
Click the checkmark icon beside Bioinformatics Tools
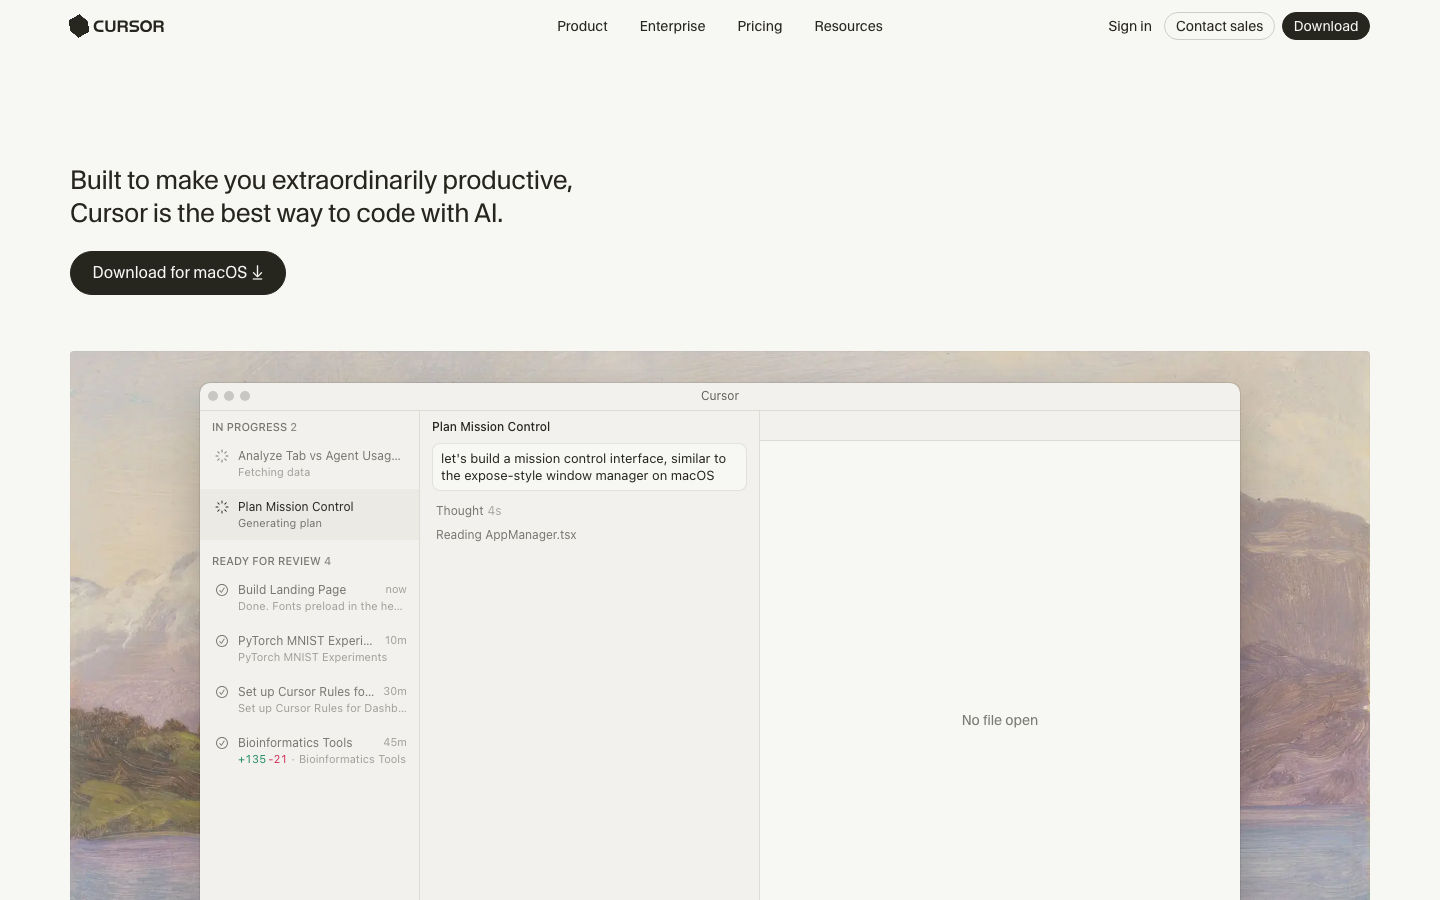(x=222, y=743)
